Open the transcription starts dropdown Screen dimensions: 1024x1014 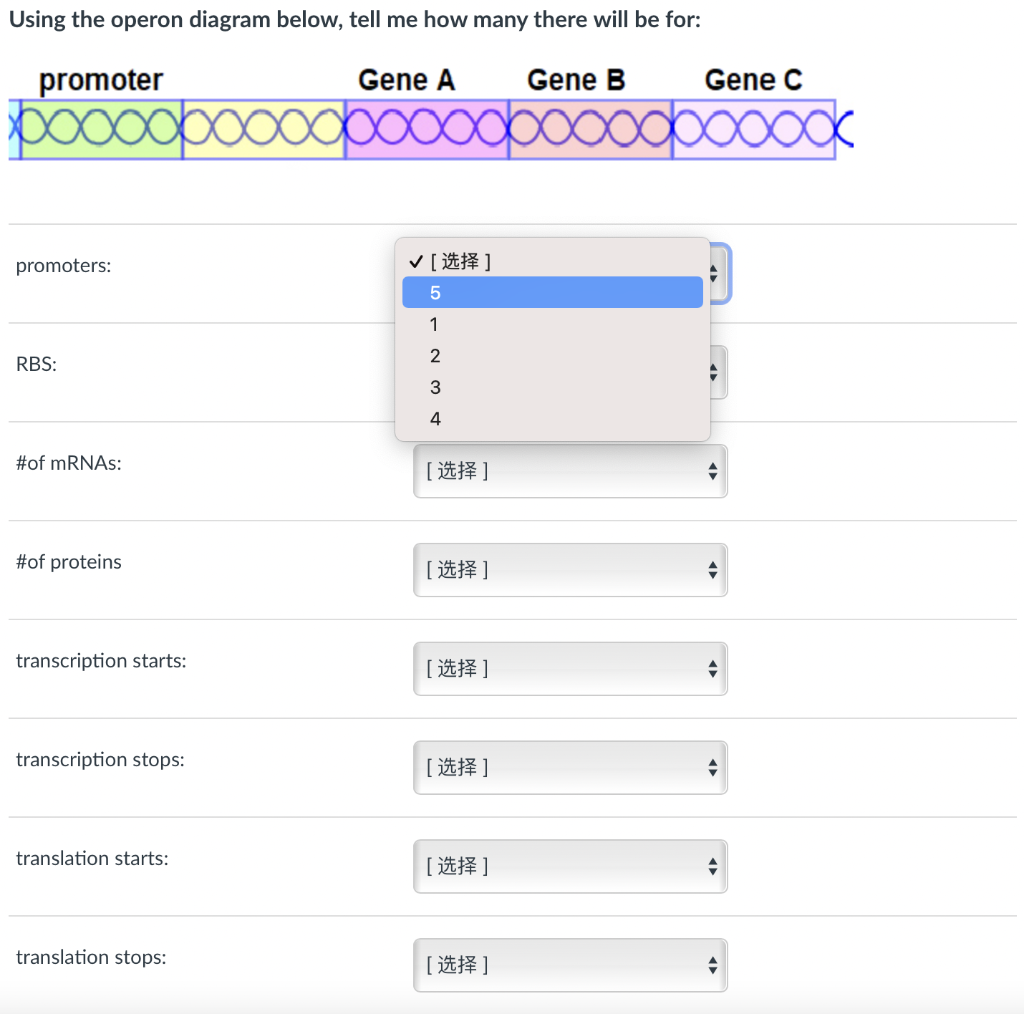pyautogui.click(x=570, y=668)
